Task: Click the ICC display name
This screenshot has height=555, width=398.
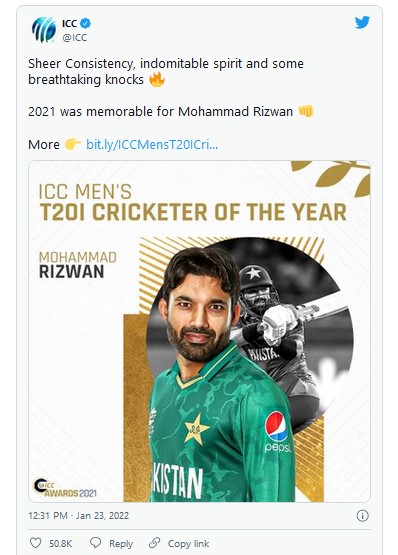Action: pyautogui.click(x=69, y=23)
